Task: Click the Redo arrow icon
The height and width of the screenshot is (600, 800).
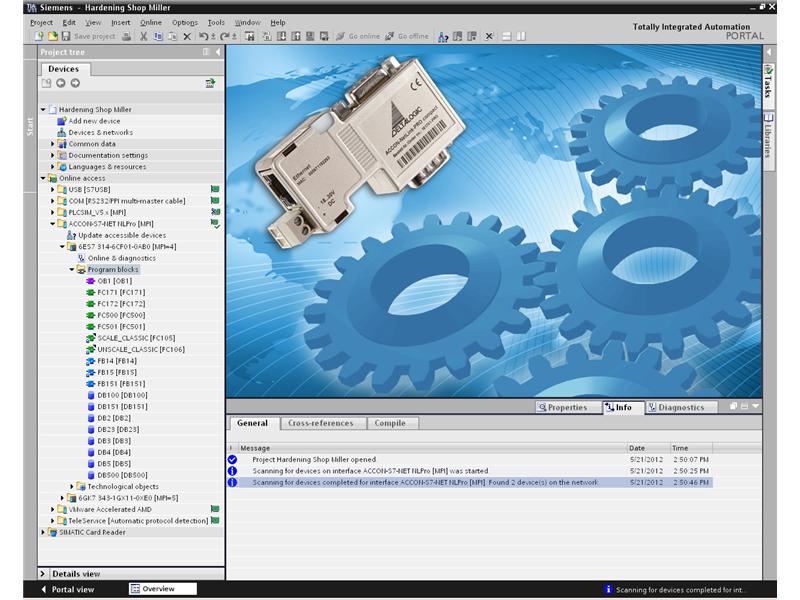Action: click(x=224, y=36)
